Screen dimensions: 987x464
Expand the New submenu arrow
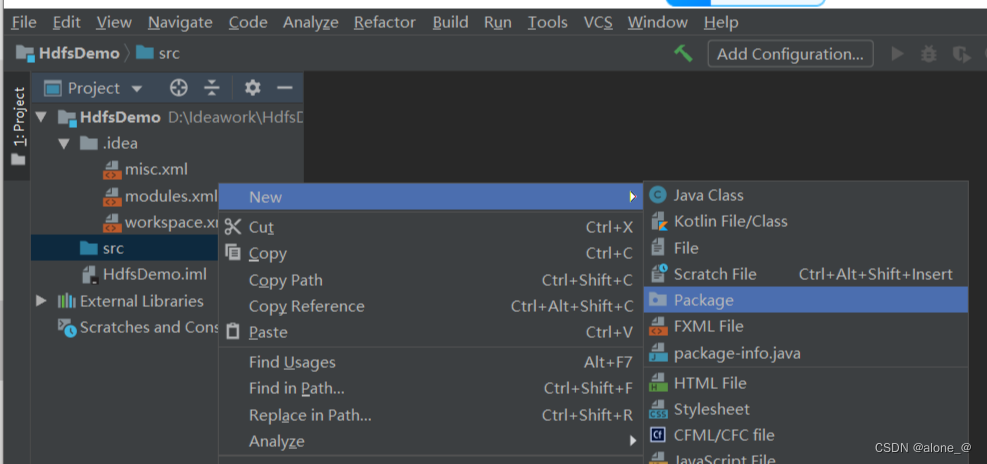pos(633,197)
